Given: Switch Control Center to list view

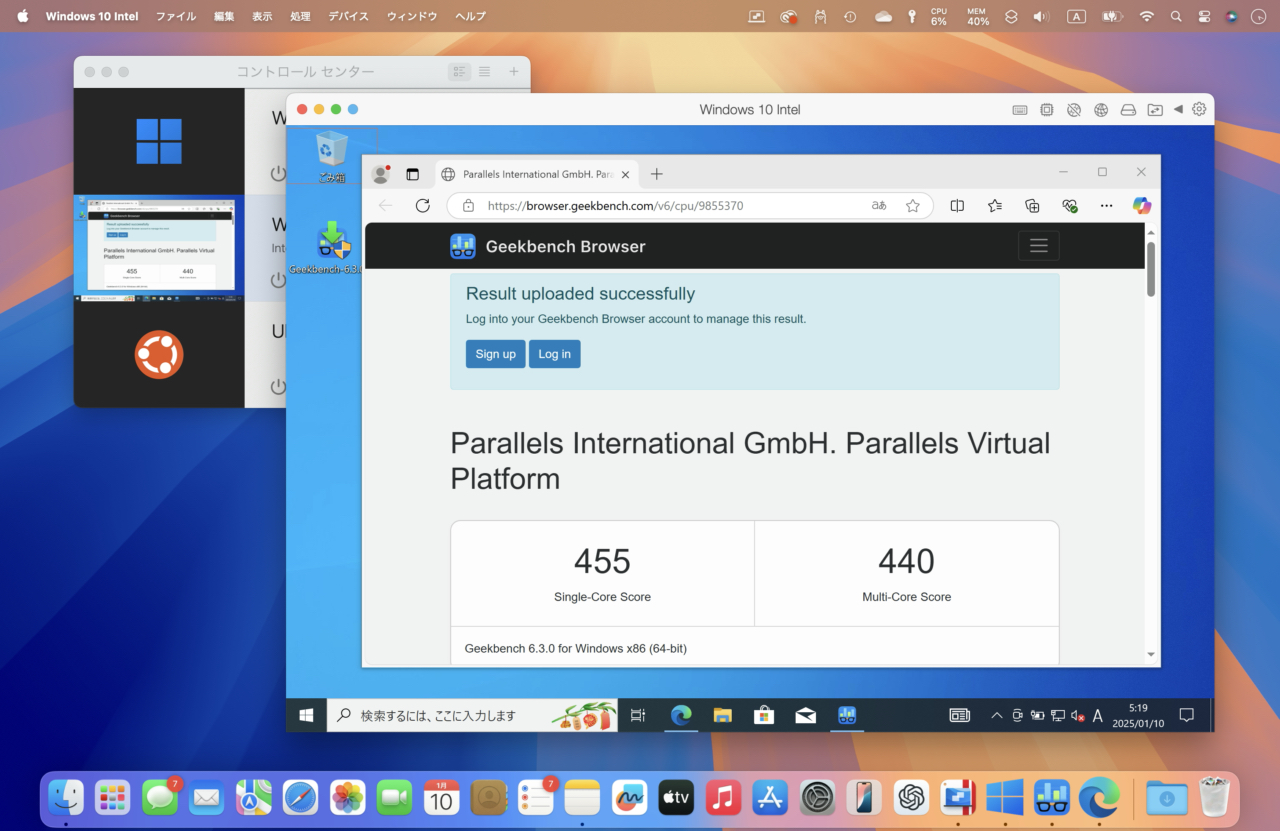Looking at the screenshot, I should 484,72.
